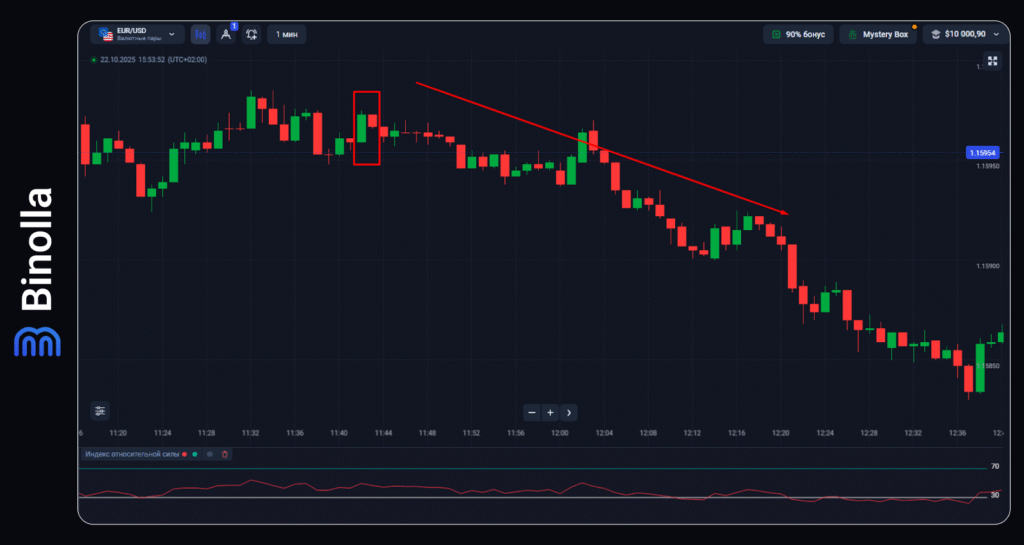
Task: Click the price alert bell icon
Action: pos(251,34)
